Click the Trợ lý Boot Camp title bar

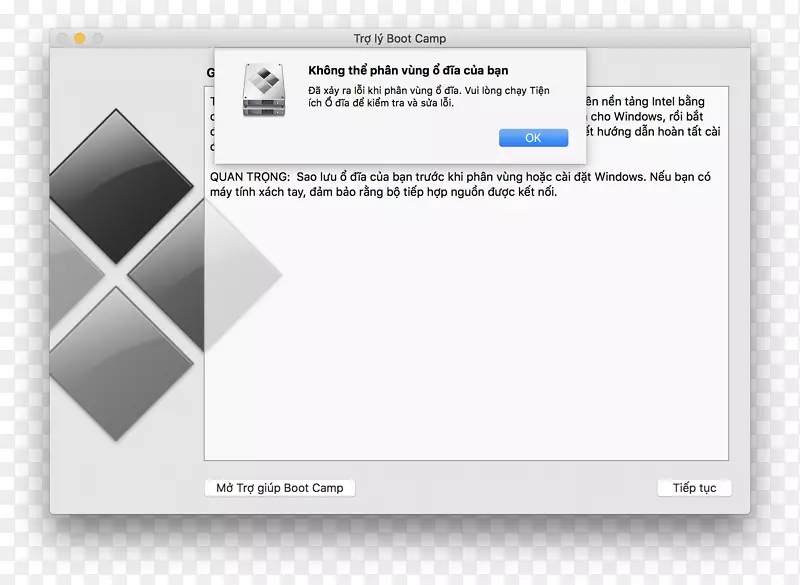pyautogui.click(x=400, y=37)
